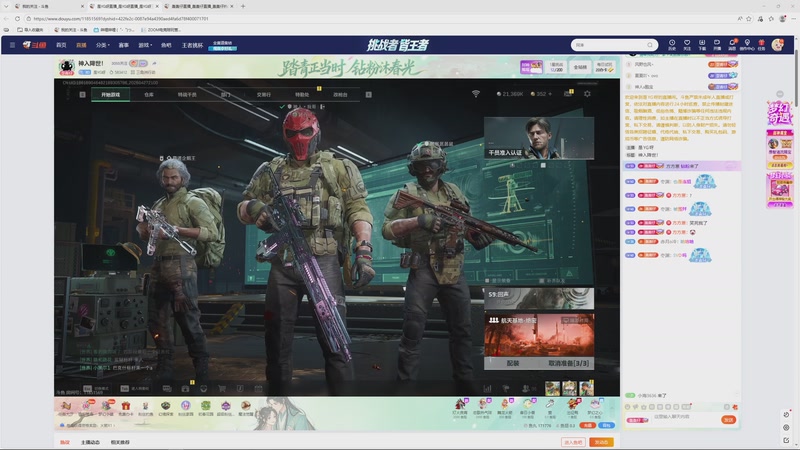The image size is (800, 450).
Task: Open the 开播 start-streaming icon
Action: point(717,45)
